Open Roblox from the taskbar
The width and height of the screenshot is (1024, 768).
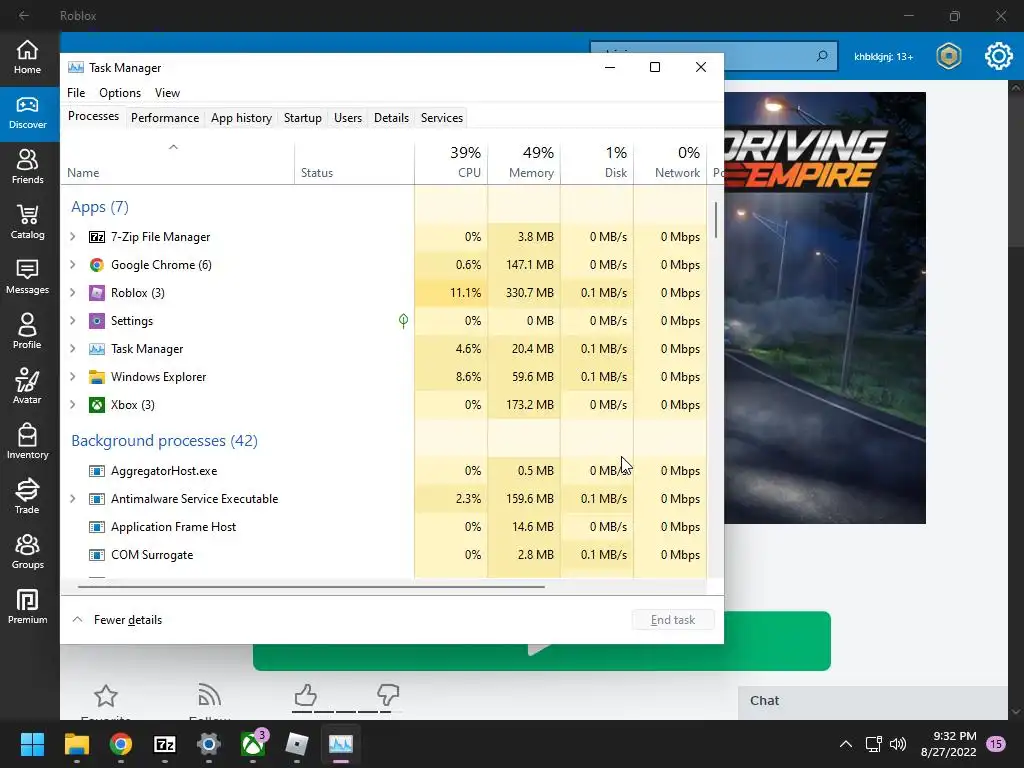tap(297, 744)
